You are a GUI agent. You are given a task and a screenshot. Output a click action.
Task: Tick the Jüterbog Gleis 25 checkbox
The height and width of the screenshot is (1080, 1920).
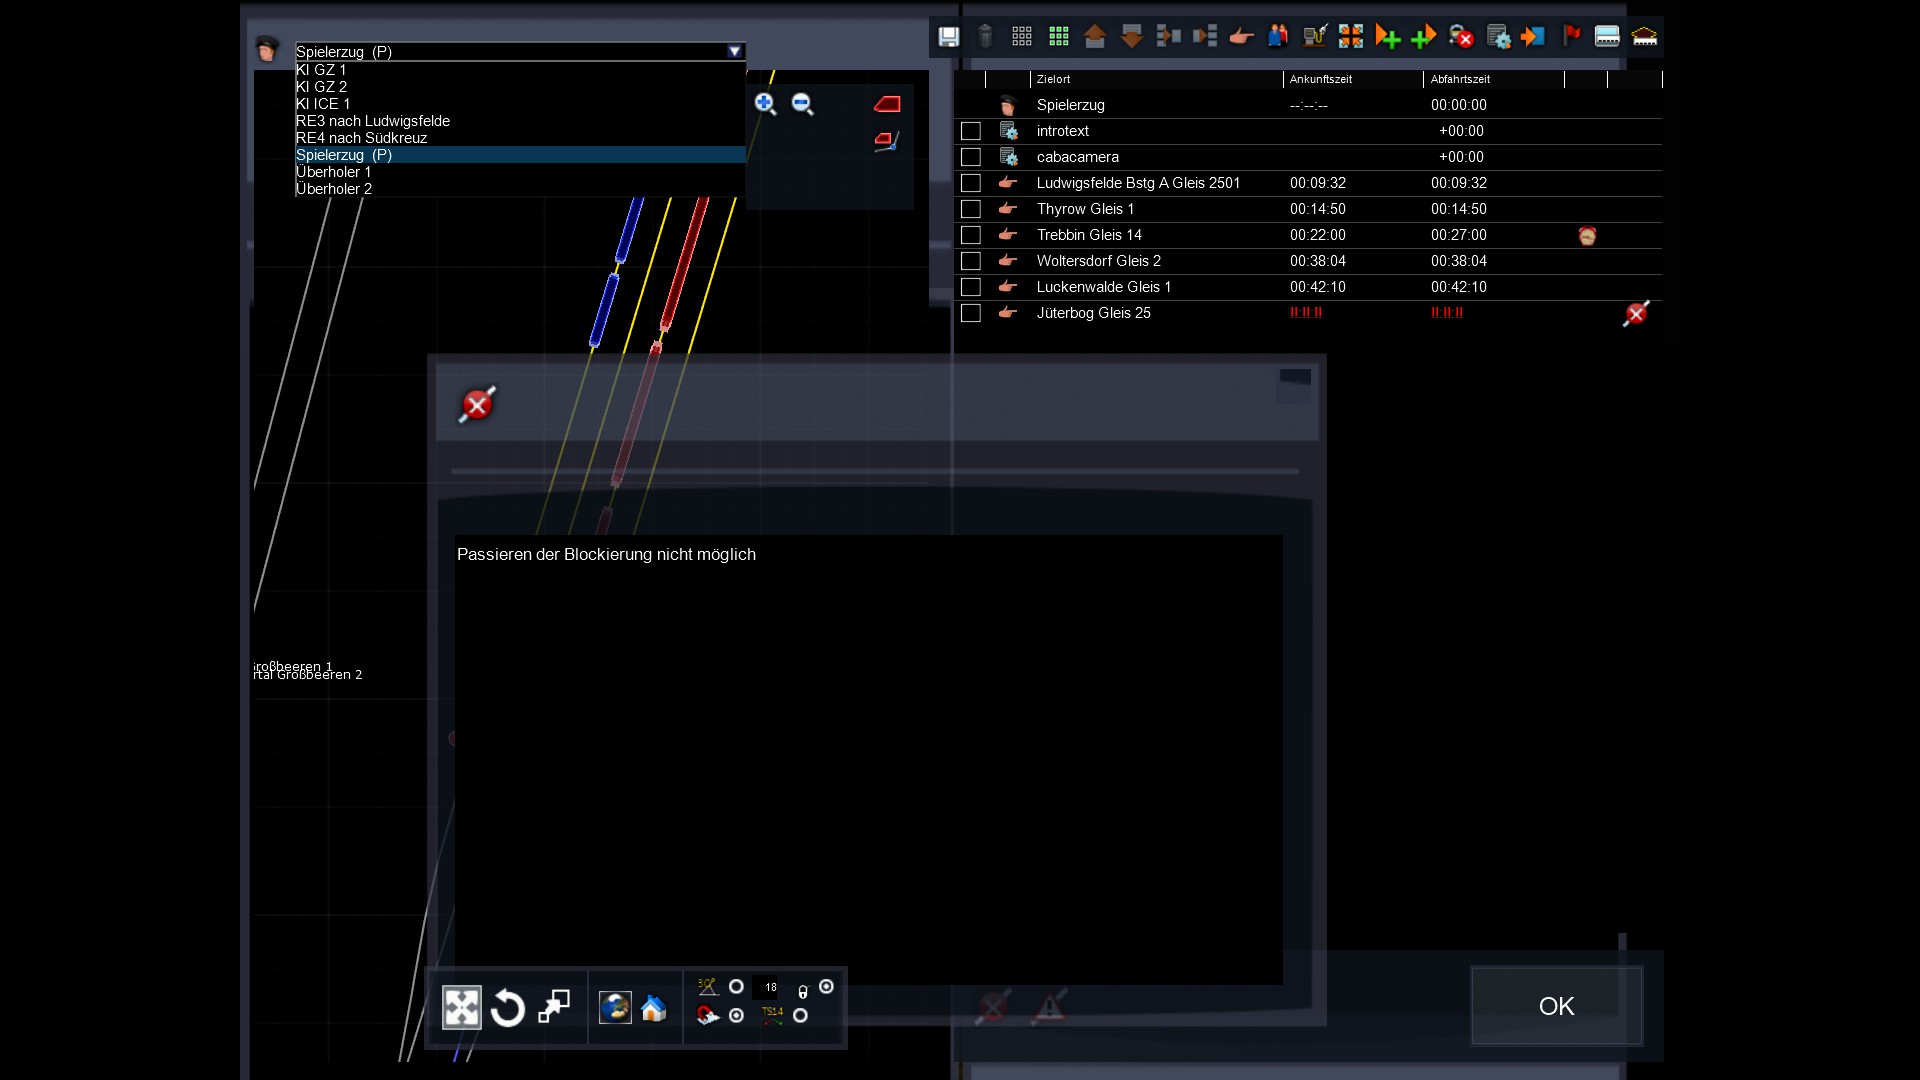click(970, 313)
